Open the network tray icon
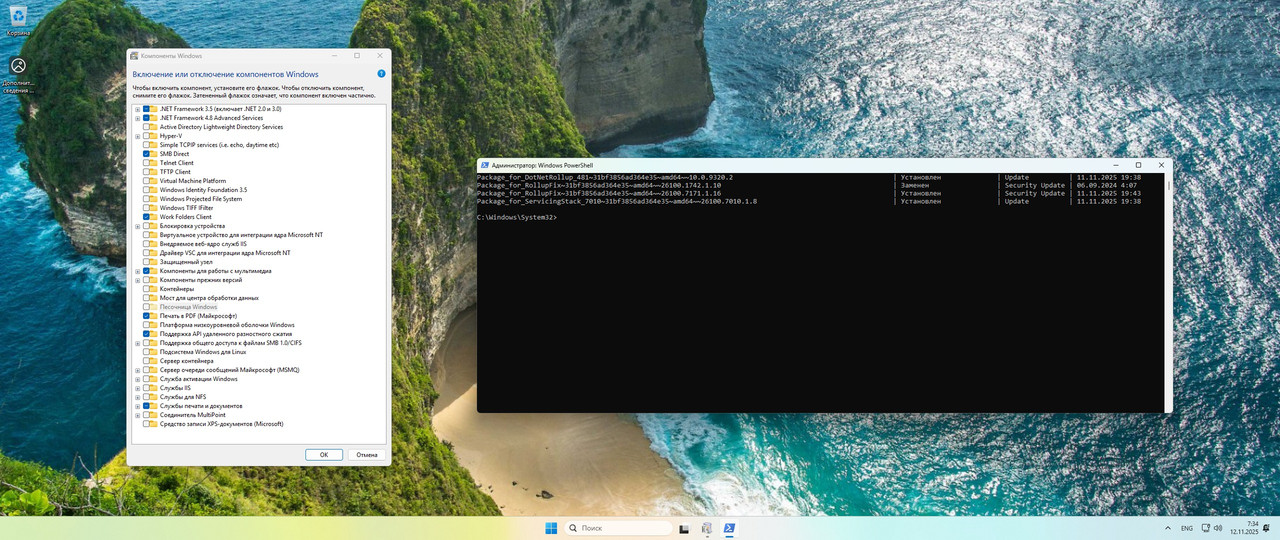Image resolution: width=1280 pixels, height=540 pixels. (x=1205, y=528)
